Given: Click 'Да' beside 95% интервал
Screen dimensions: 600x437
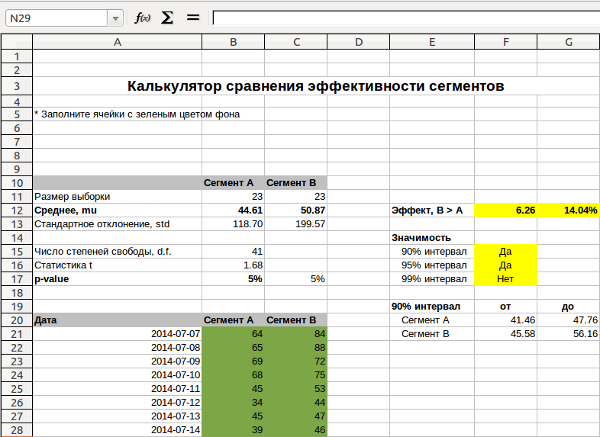Looking at the screenshot, I should point(505,265).
